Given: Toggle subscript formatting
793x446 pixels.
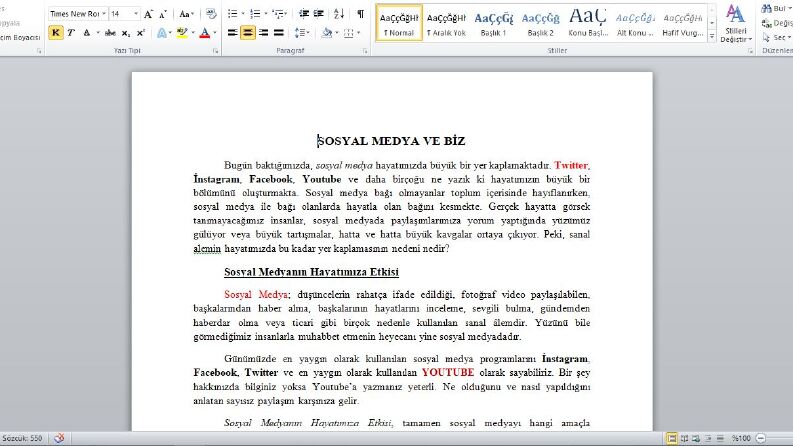Looking at the screenshot, I should (126, 33).
